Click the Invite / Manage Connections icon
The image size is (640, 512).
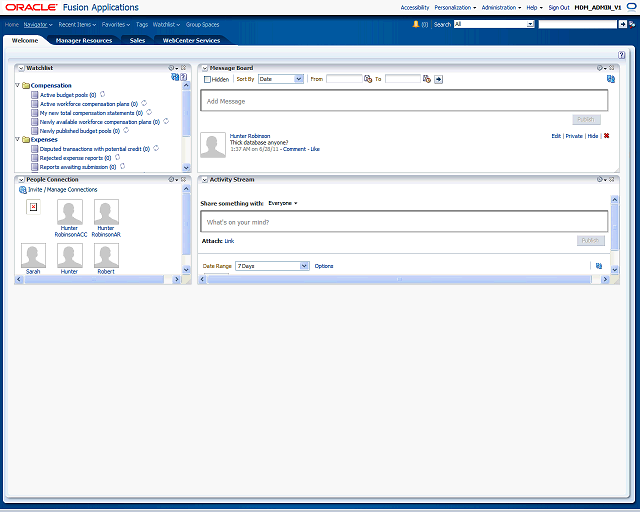click(23, 190)
